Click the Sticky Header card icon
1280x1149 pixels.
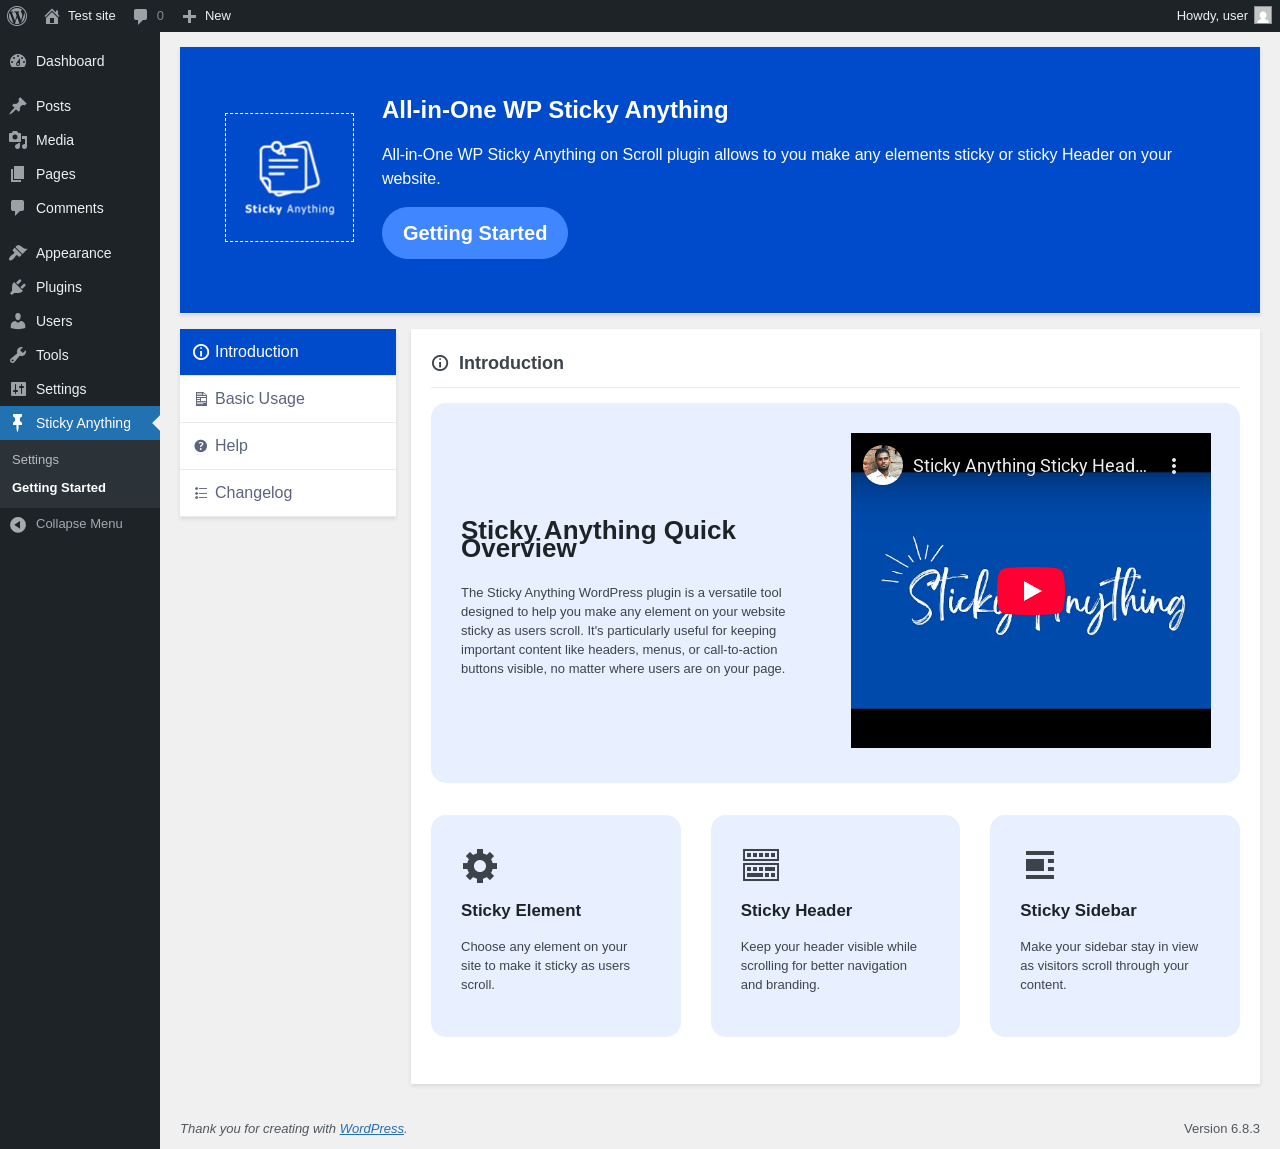click(761, 865)
